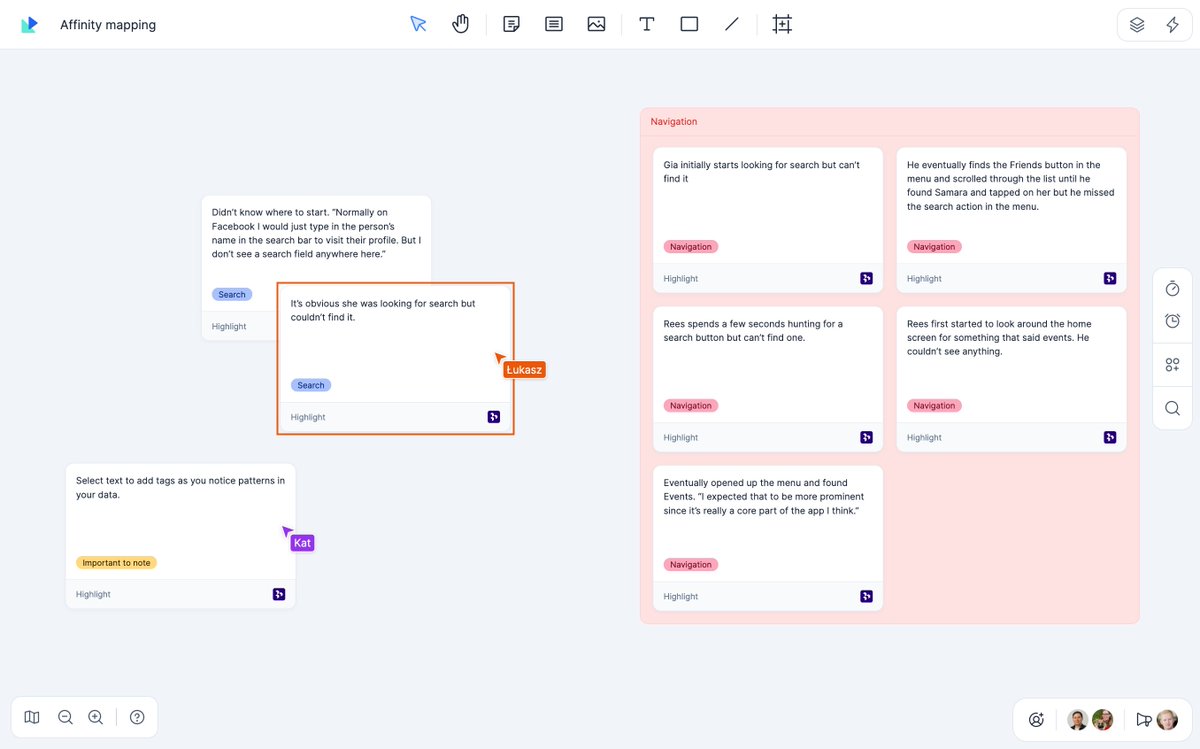Zoom in using the magnifier plus button
This screenshot has height=749, width=1200.
pos(95,717)
